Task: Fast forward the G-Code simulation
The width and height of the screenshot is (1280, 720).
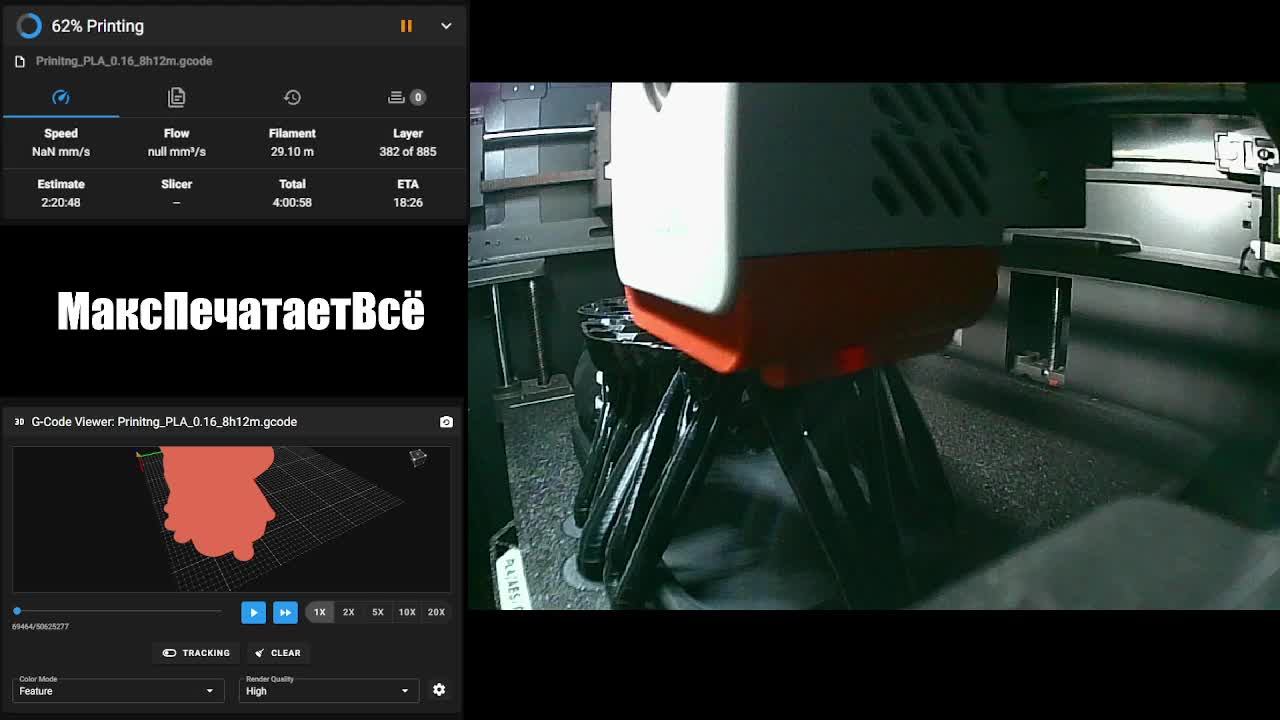Action: (285, 612)
